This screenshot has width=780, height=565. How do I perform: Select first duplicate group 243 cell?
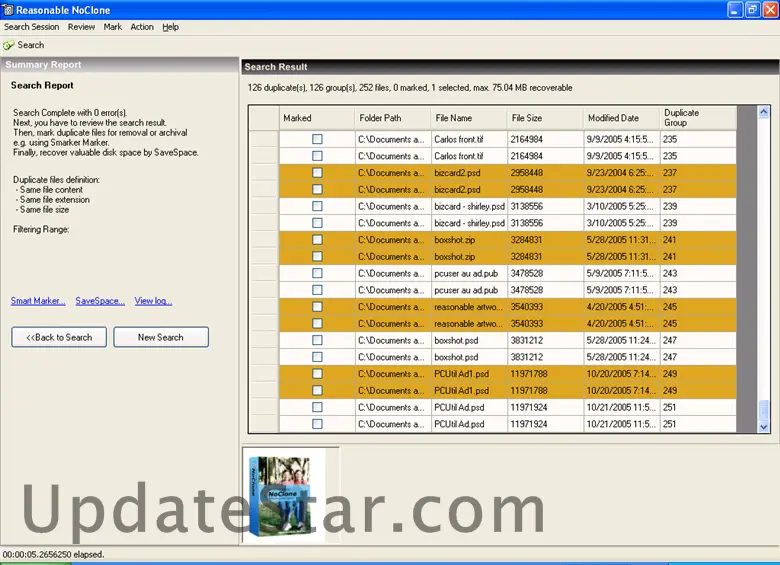point(698,273)
